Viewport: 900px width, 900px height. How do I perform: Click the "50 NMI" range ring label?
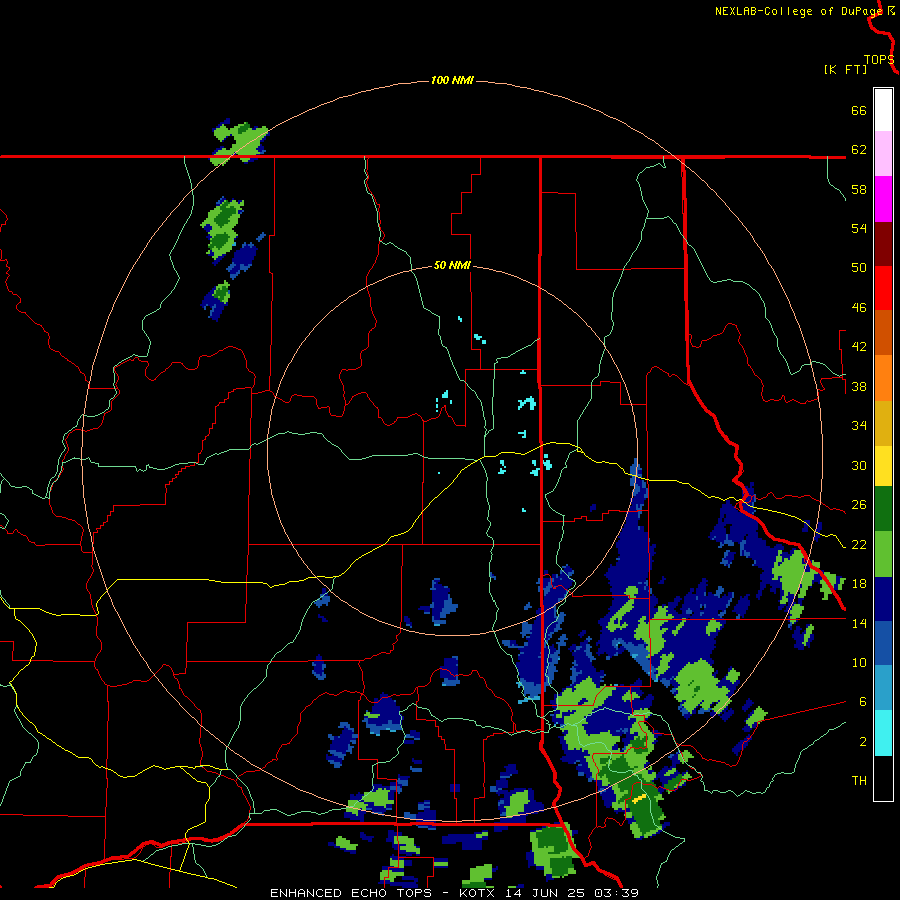point(452,265)
